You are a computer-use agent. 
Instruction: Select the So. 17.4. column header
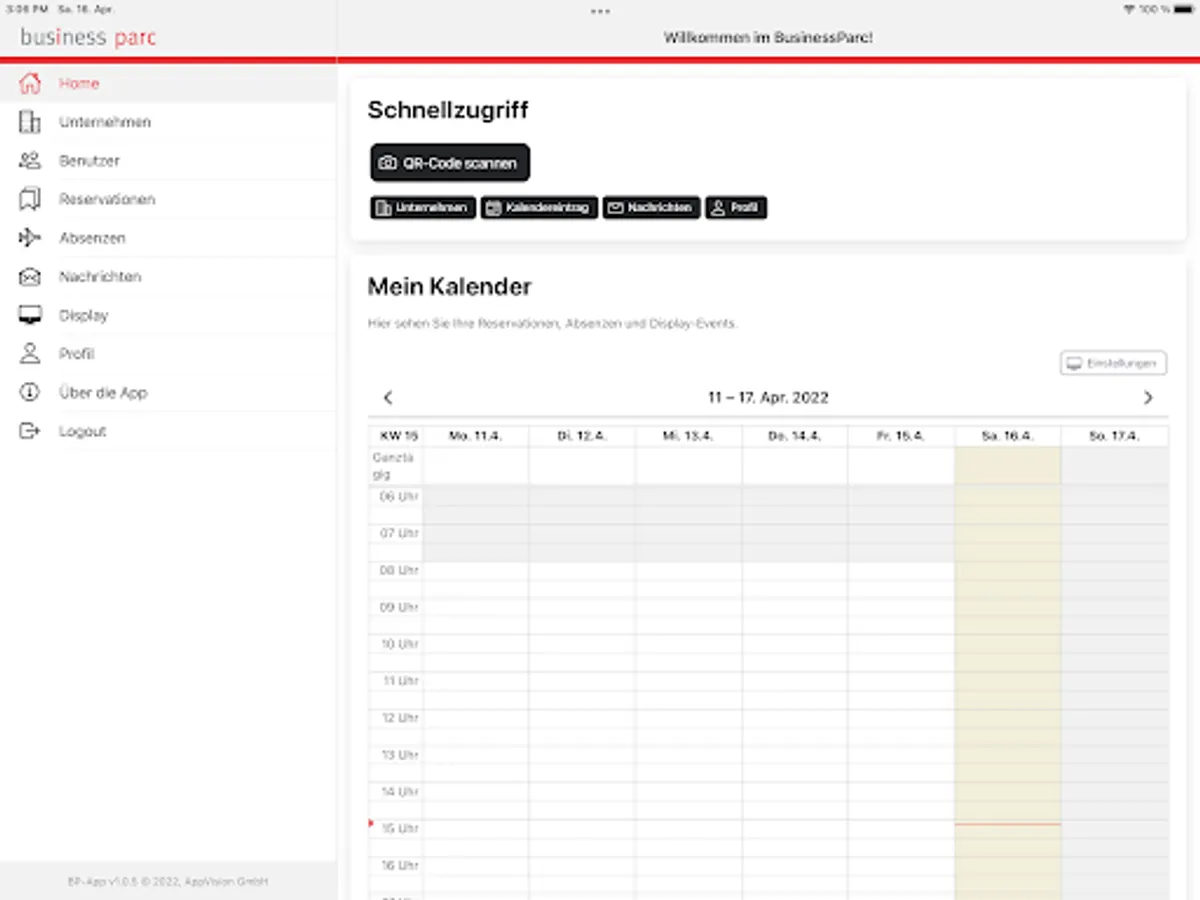pos(1115,437)
